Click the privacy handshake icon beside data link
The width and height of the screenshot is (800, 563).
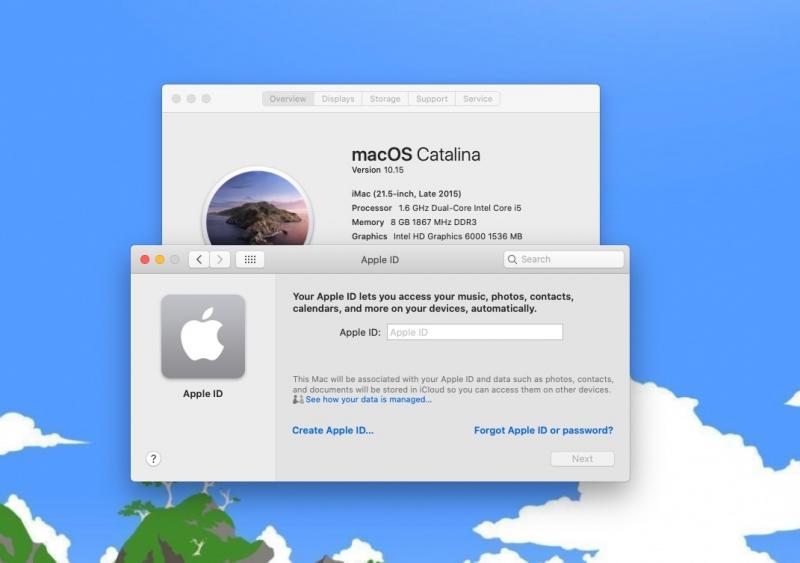click(x=298, y=399)
